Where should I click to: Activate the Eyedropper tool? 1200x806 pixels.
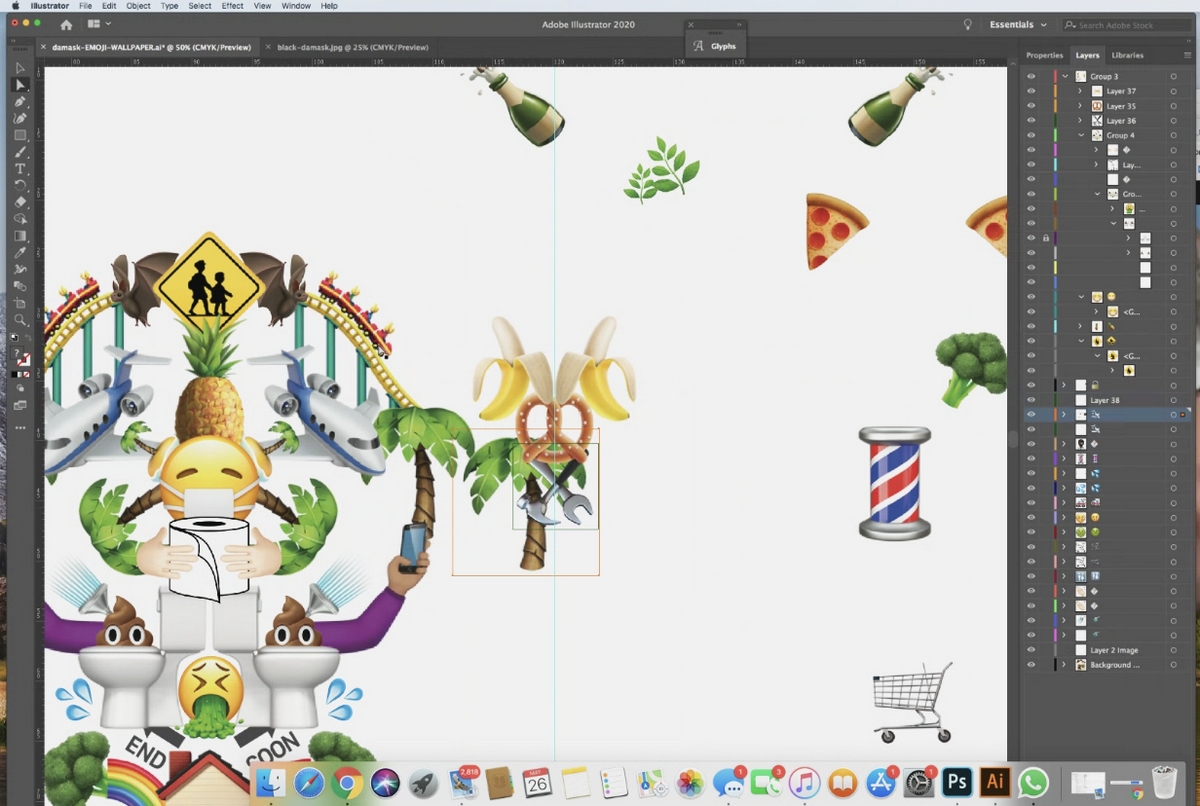click(x=20, y=253)
